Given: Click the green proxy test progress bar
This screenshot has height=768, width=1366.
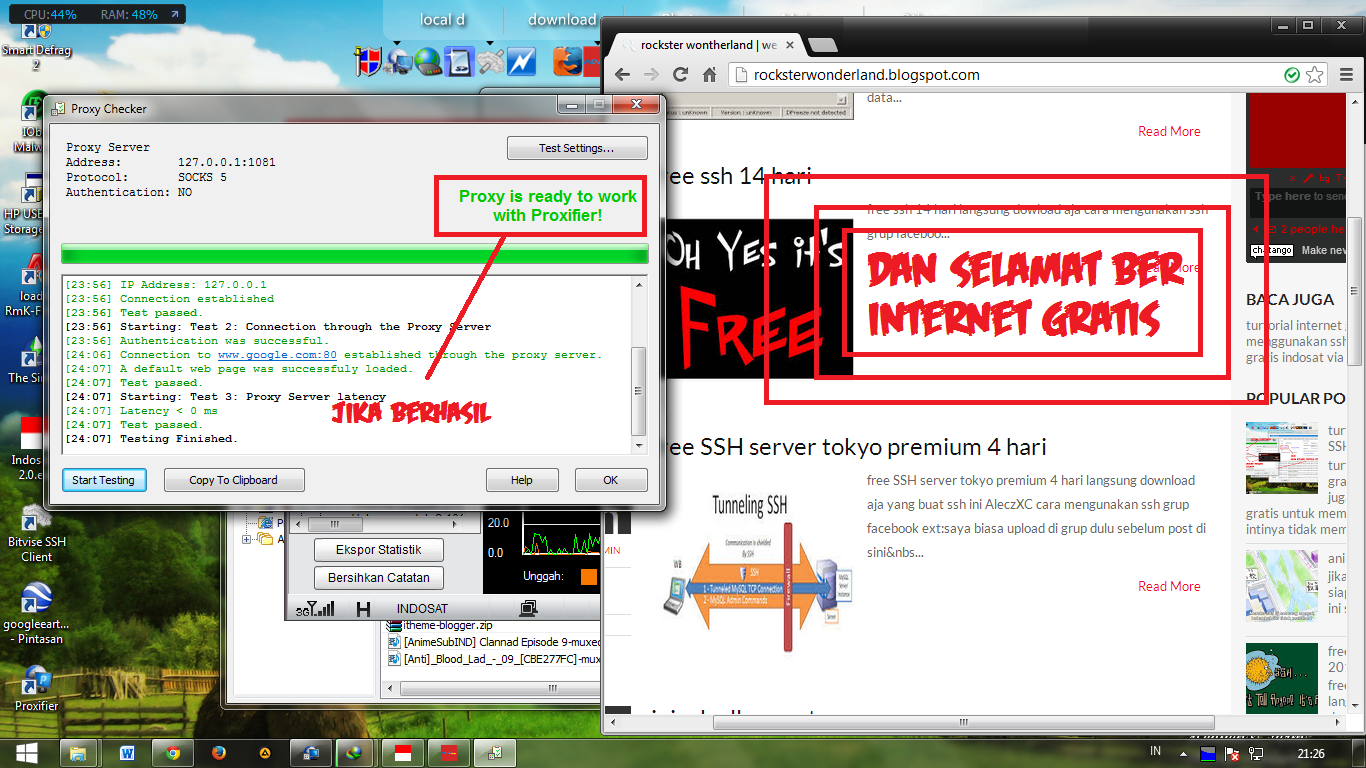Looking at the screenshot, I should [355, 254].
